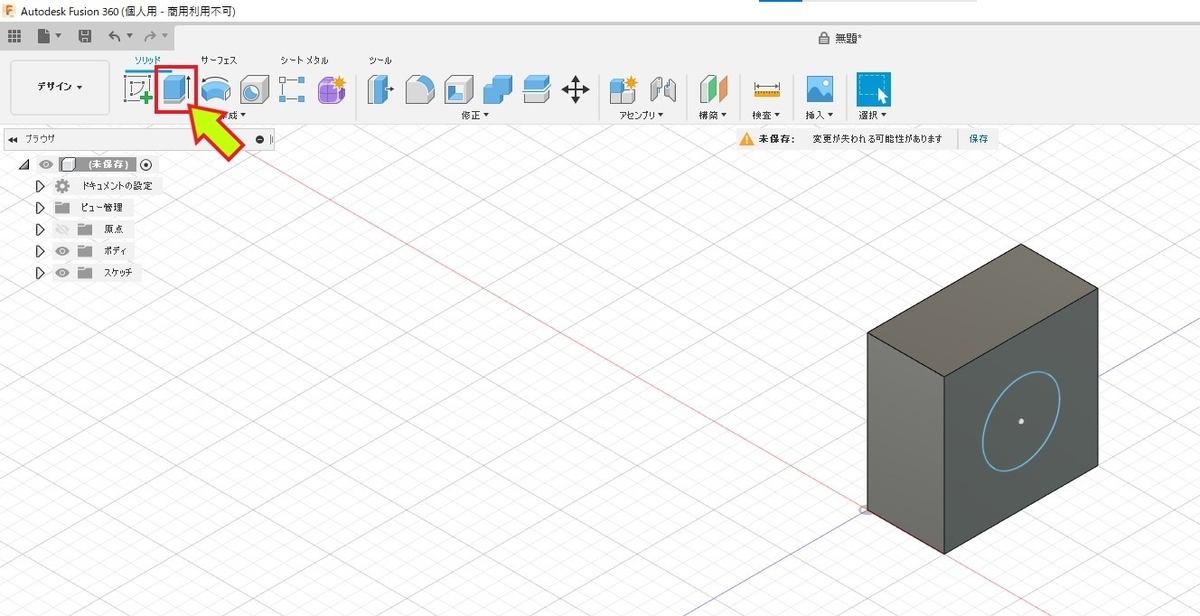Hide the ボディ folder via eye
This screenshot has width=1200, height=616.
coord(62,251)
